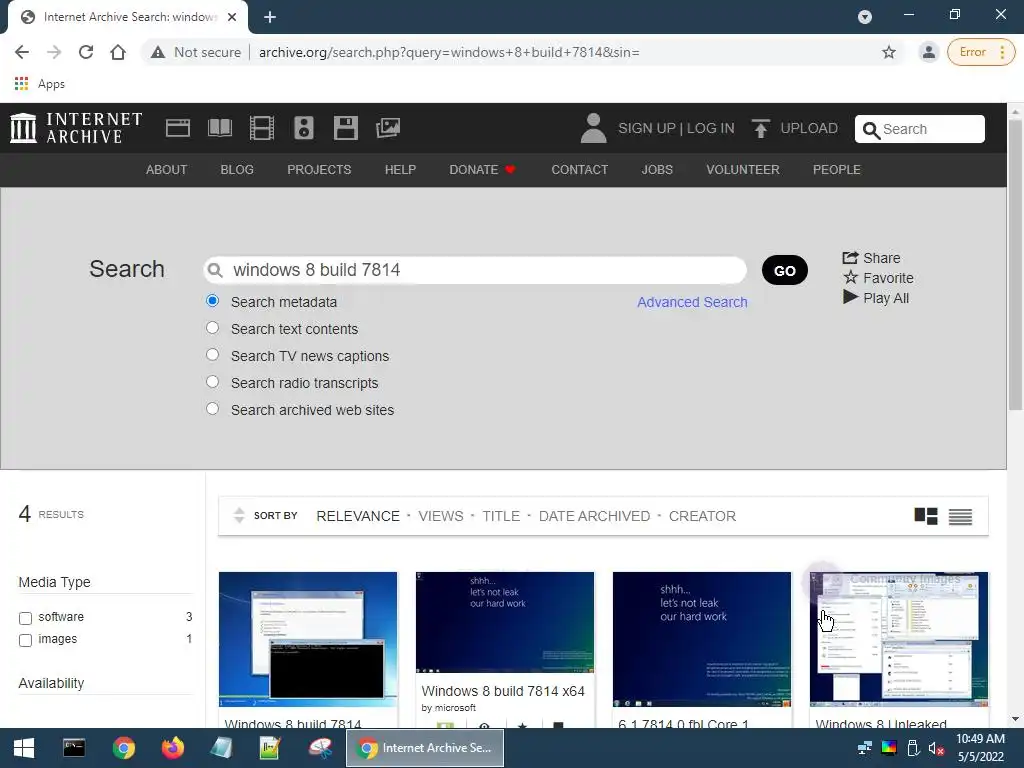Bookmark this page with the star icon

point(888,52)
